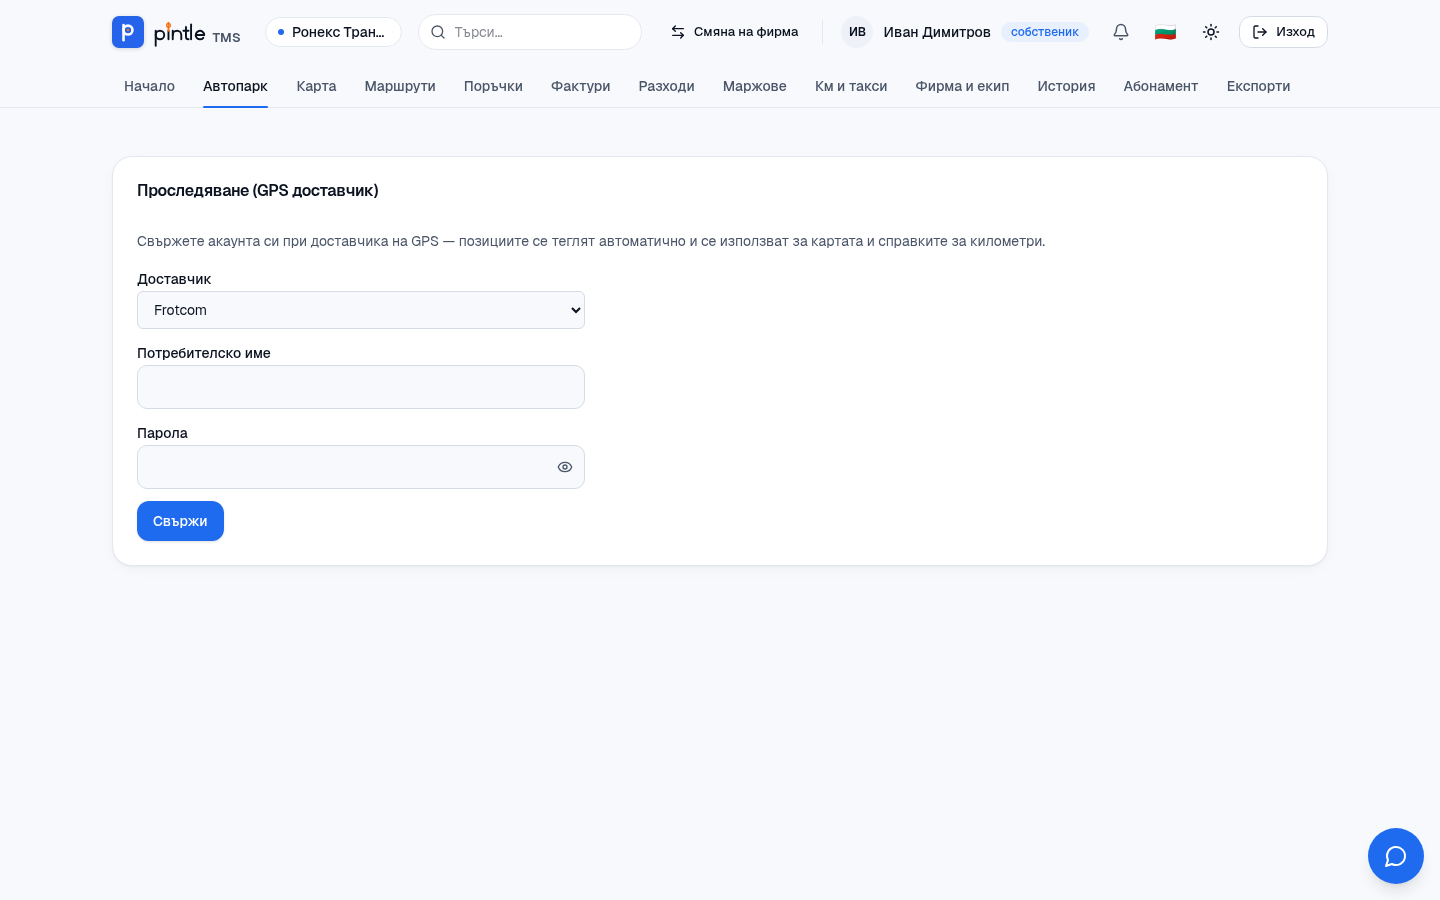
Task: Click the собственик role badge
Action: click(x=1044, y=32)
